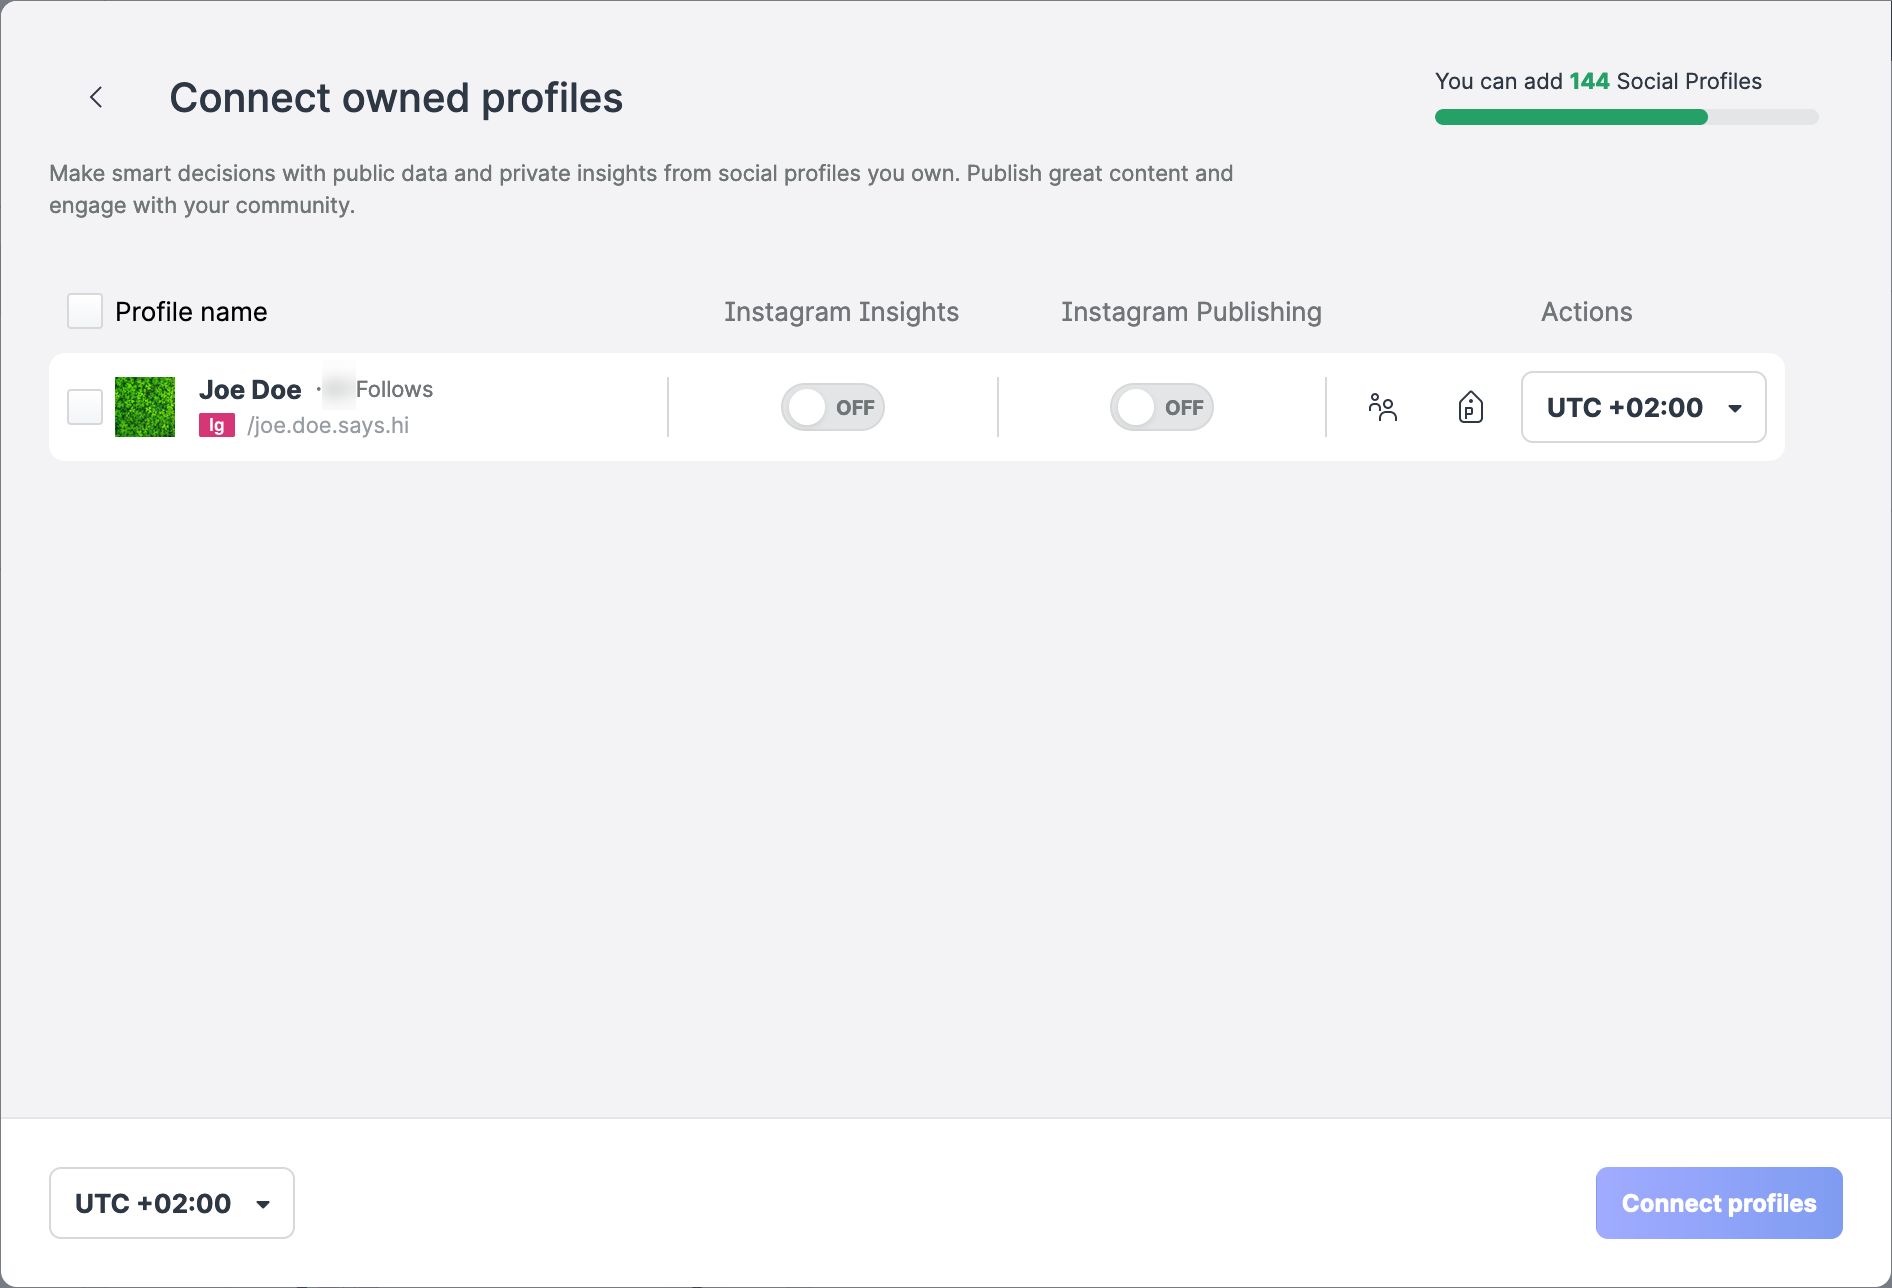Go back using the left chevron arrow
The width and height of the screenshot is (1892, 1288).
[x=96, y=97]
